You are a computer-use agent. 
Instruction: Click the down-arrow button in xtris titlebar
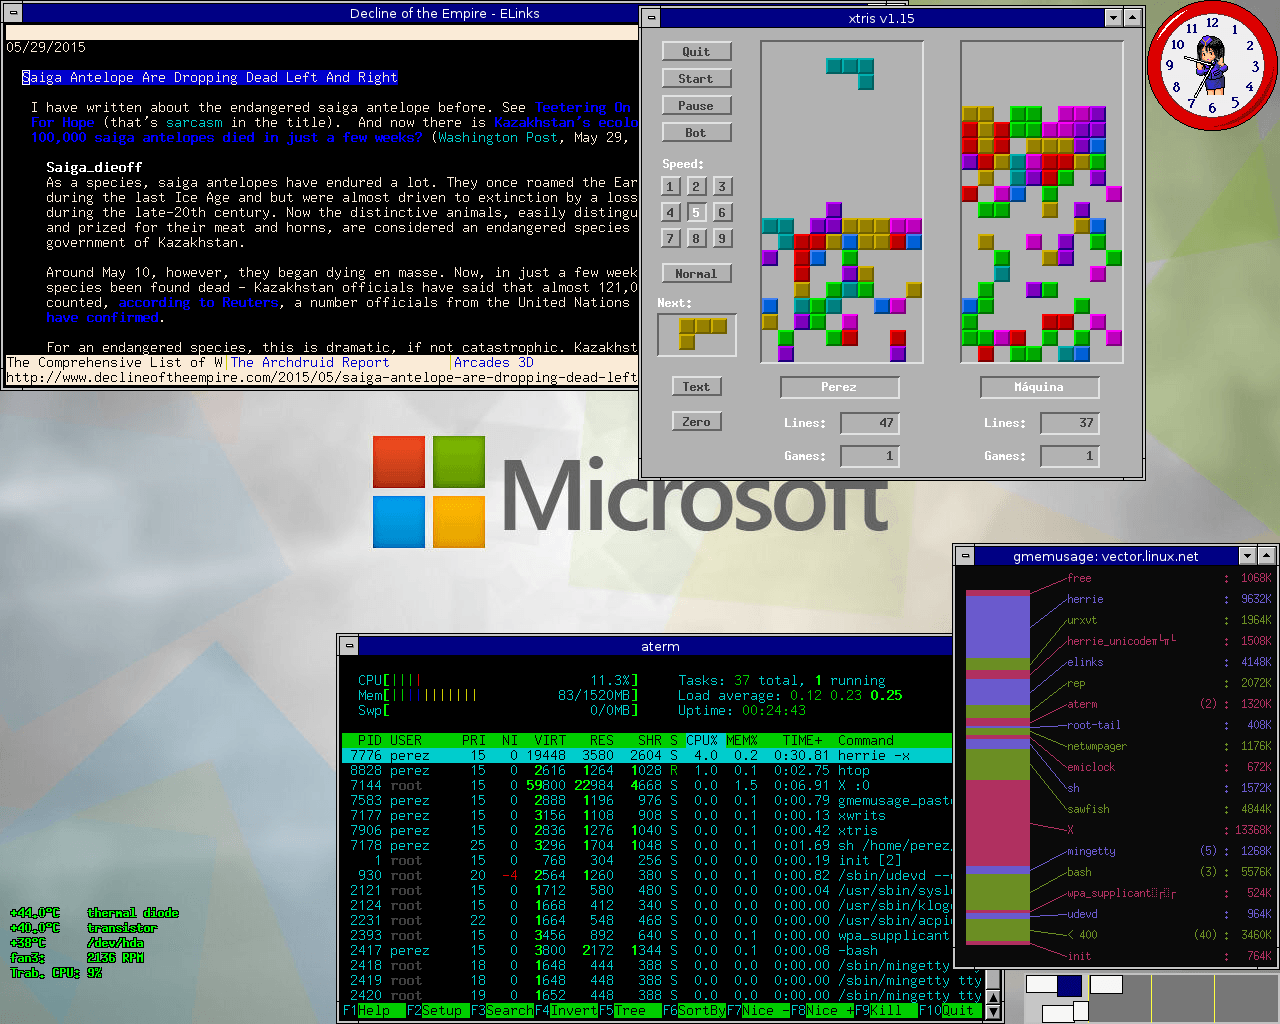click(1114, 18)
